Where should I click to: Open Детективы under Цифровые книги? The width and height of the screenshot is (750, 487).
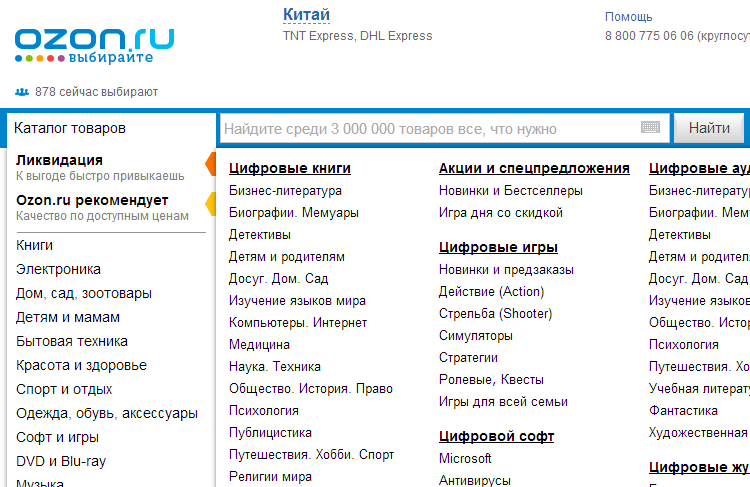click(x=260, y=234)
